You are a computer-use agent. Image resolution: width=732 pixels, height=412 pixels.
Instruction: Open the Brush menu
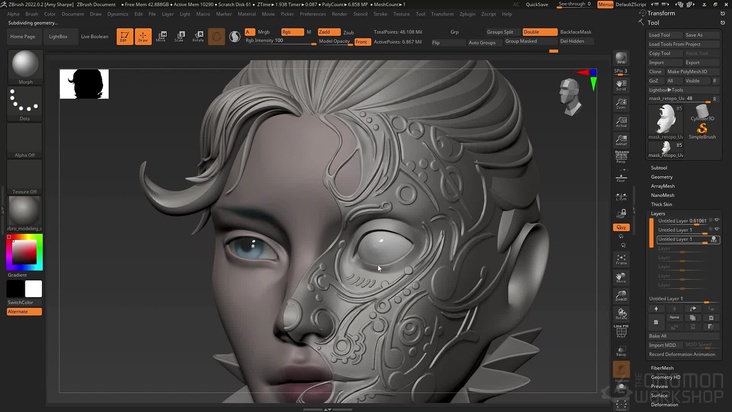pos(32,14)
